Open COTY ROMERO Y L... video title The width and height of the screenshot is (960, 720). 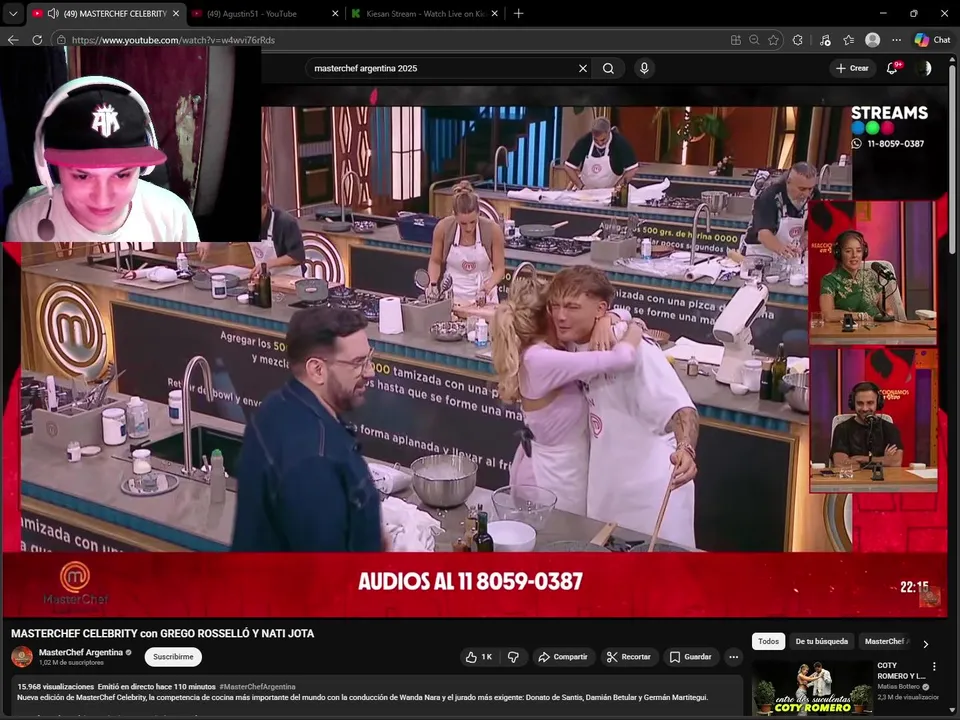tap(901, 670)
